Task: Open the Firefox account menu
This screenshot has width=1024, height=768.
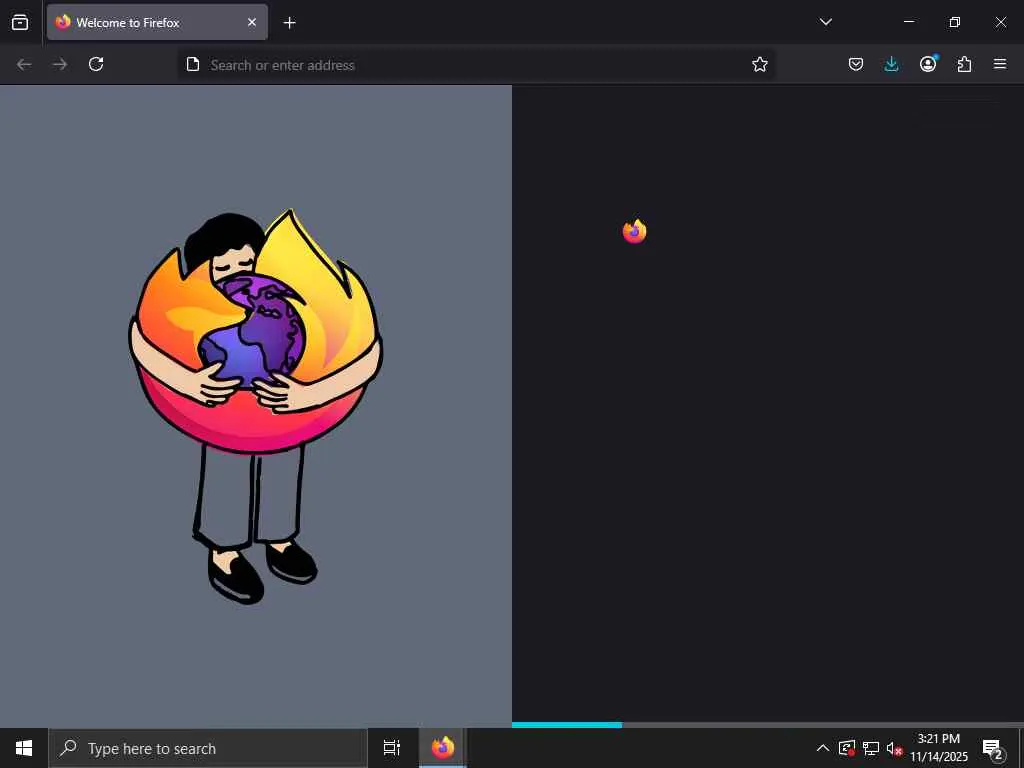Action: [x=928, y=64]
